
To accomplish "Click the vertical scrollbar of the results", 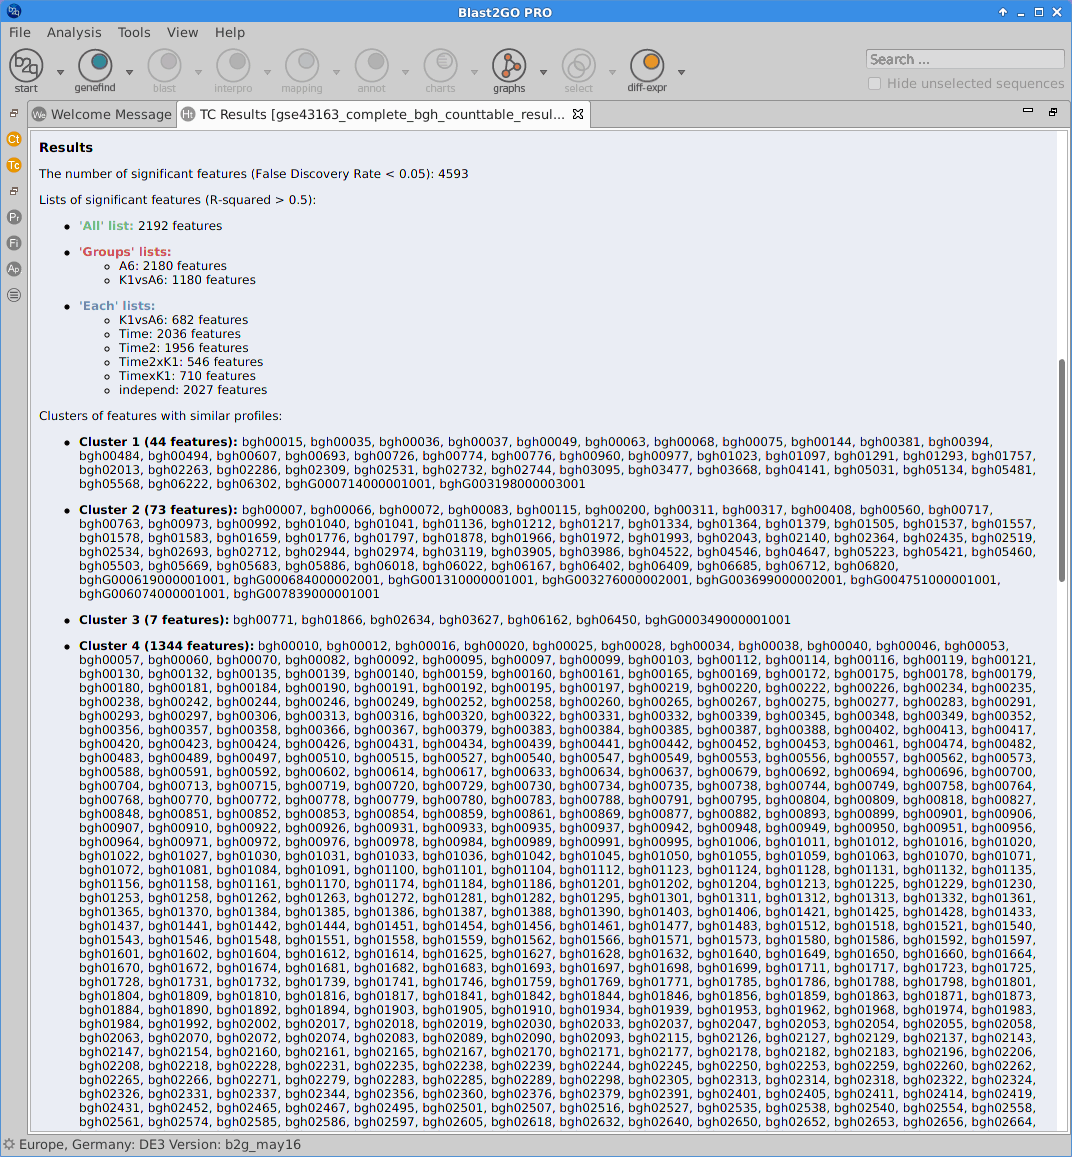I will coord(1062,470).
